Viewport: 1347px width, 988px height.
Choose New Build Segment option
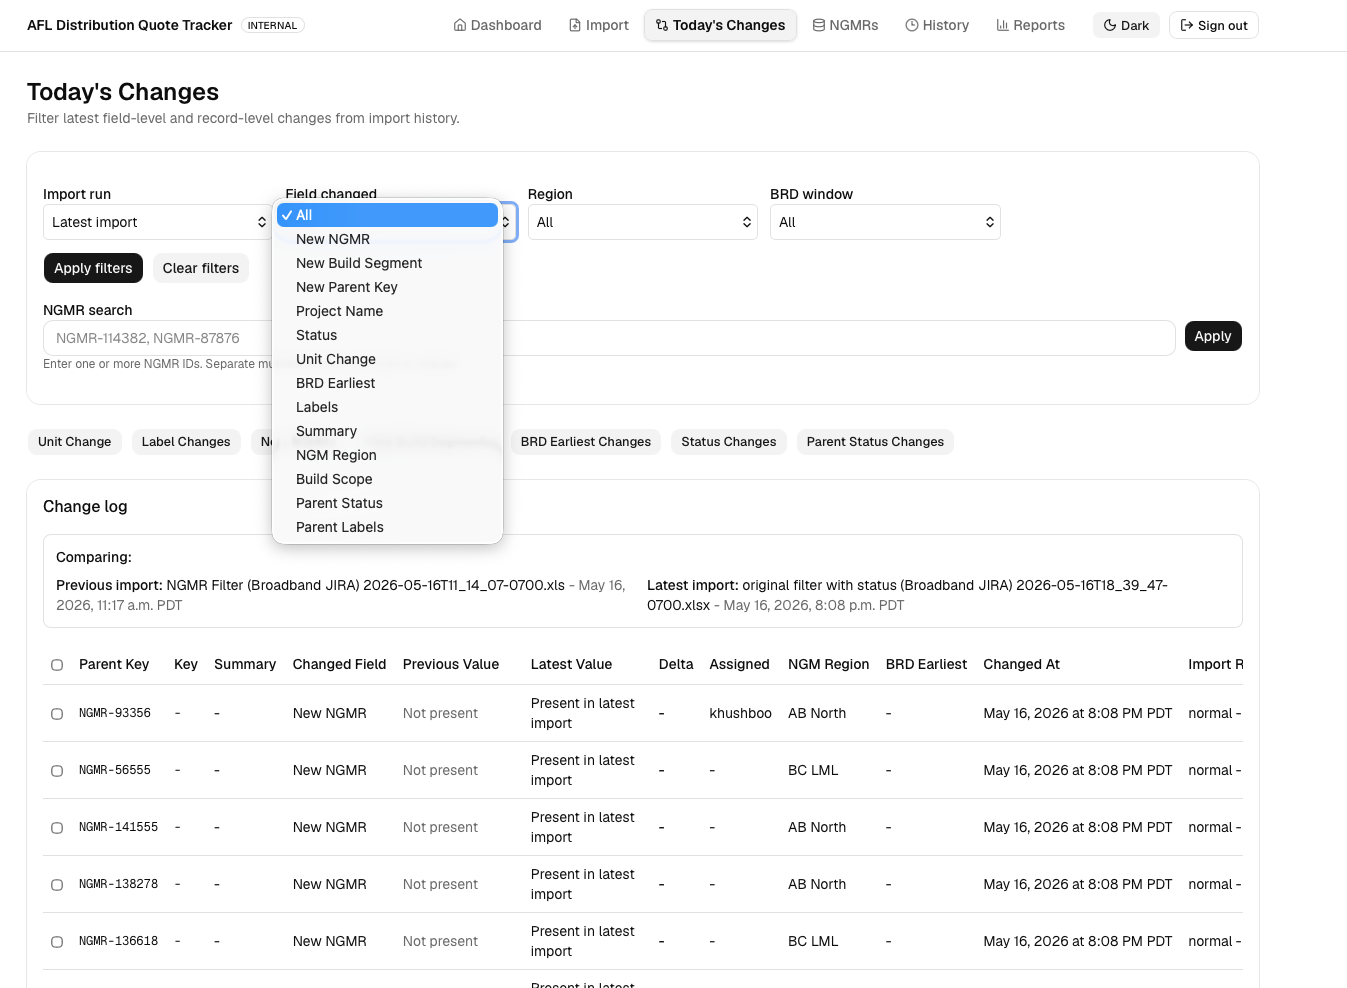[387, 263]
